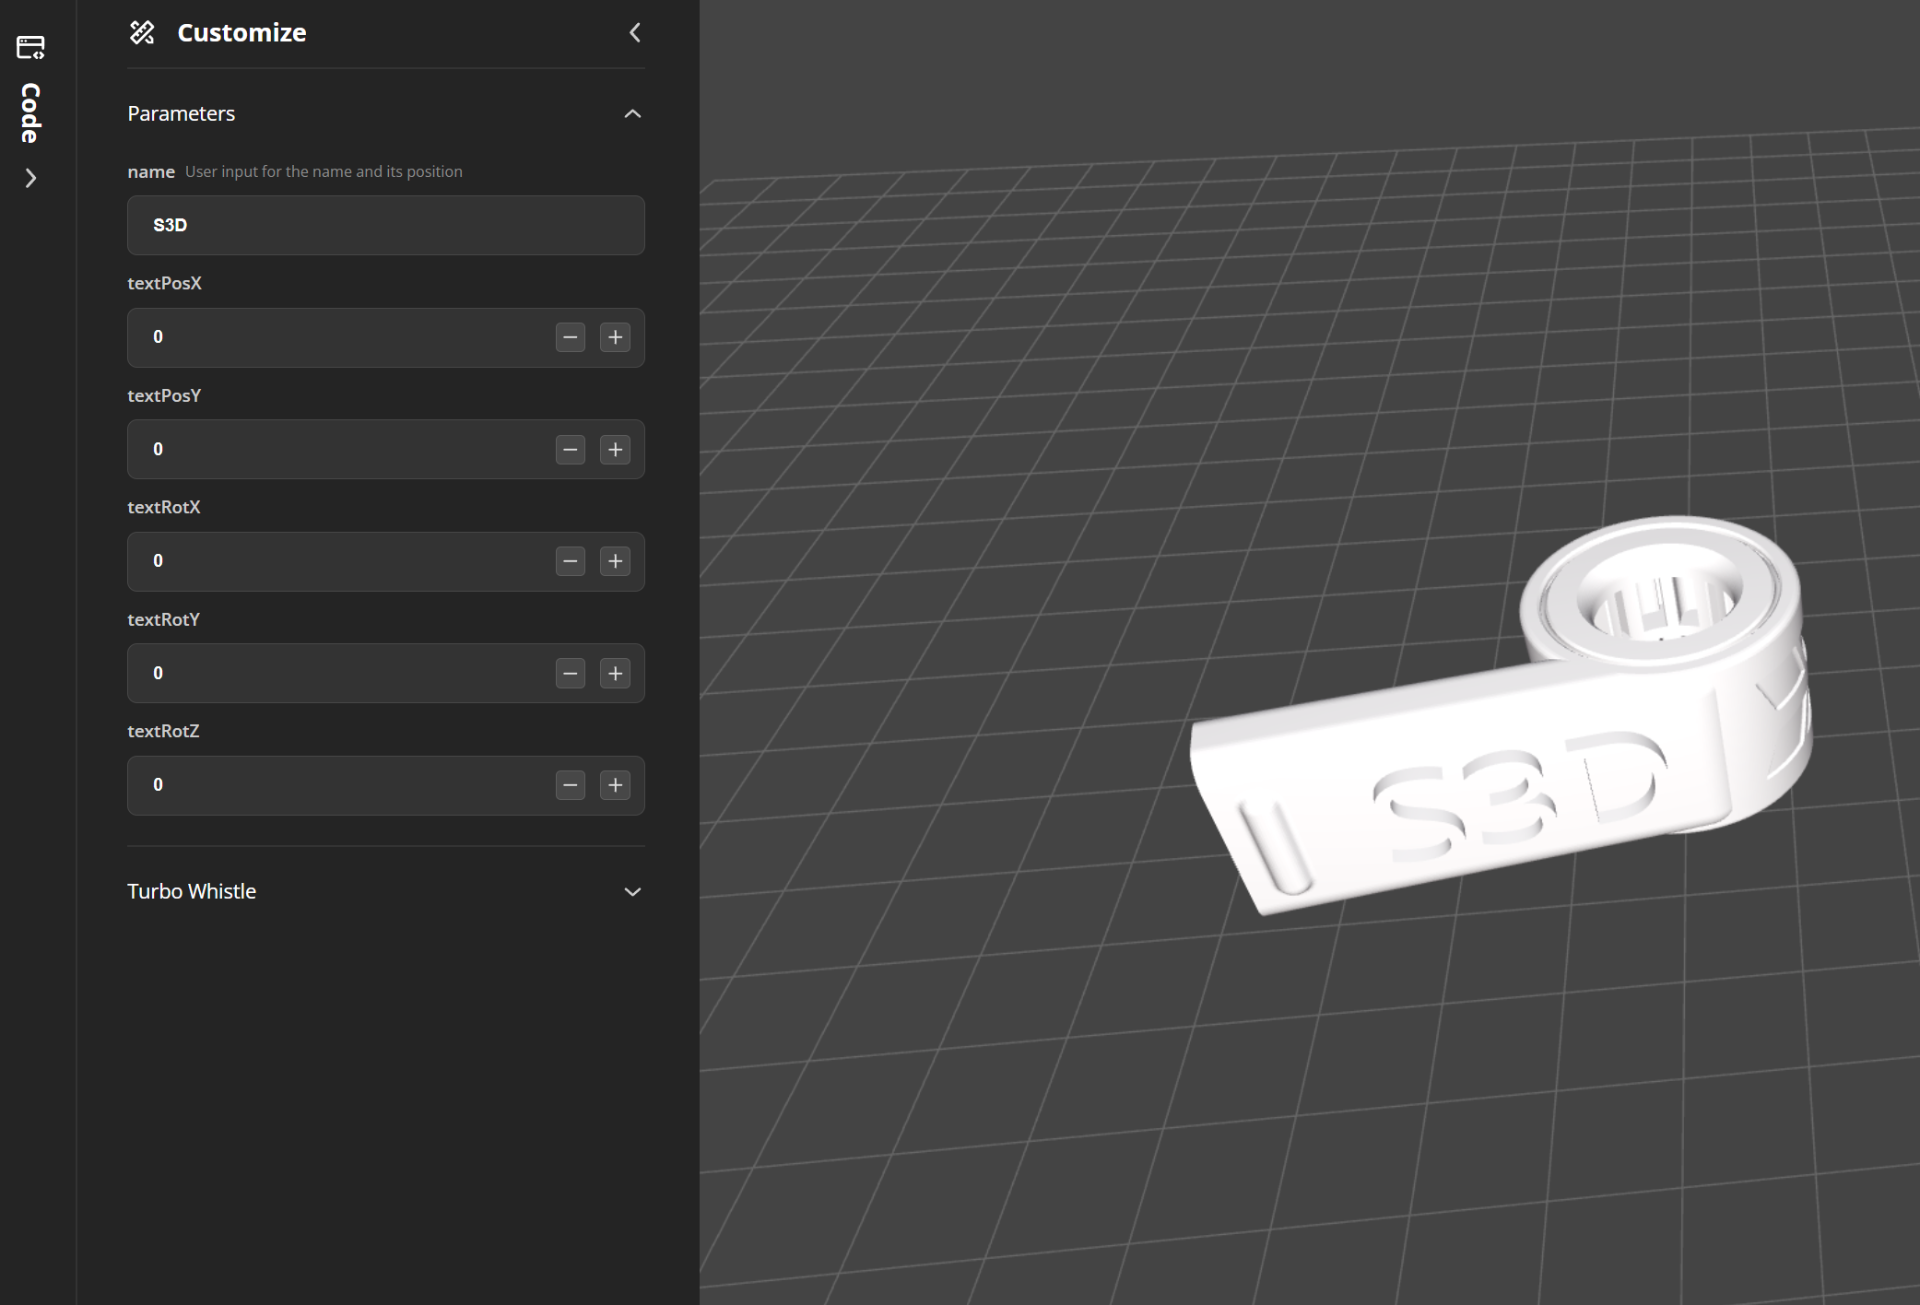Viewport: 1920px width, 1305px height.
Task: Increase textPosX with the plus button
Action: (x=615, y=338)
